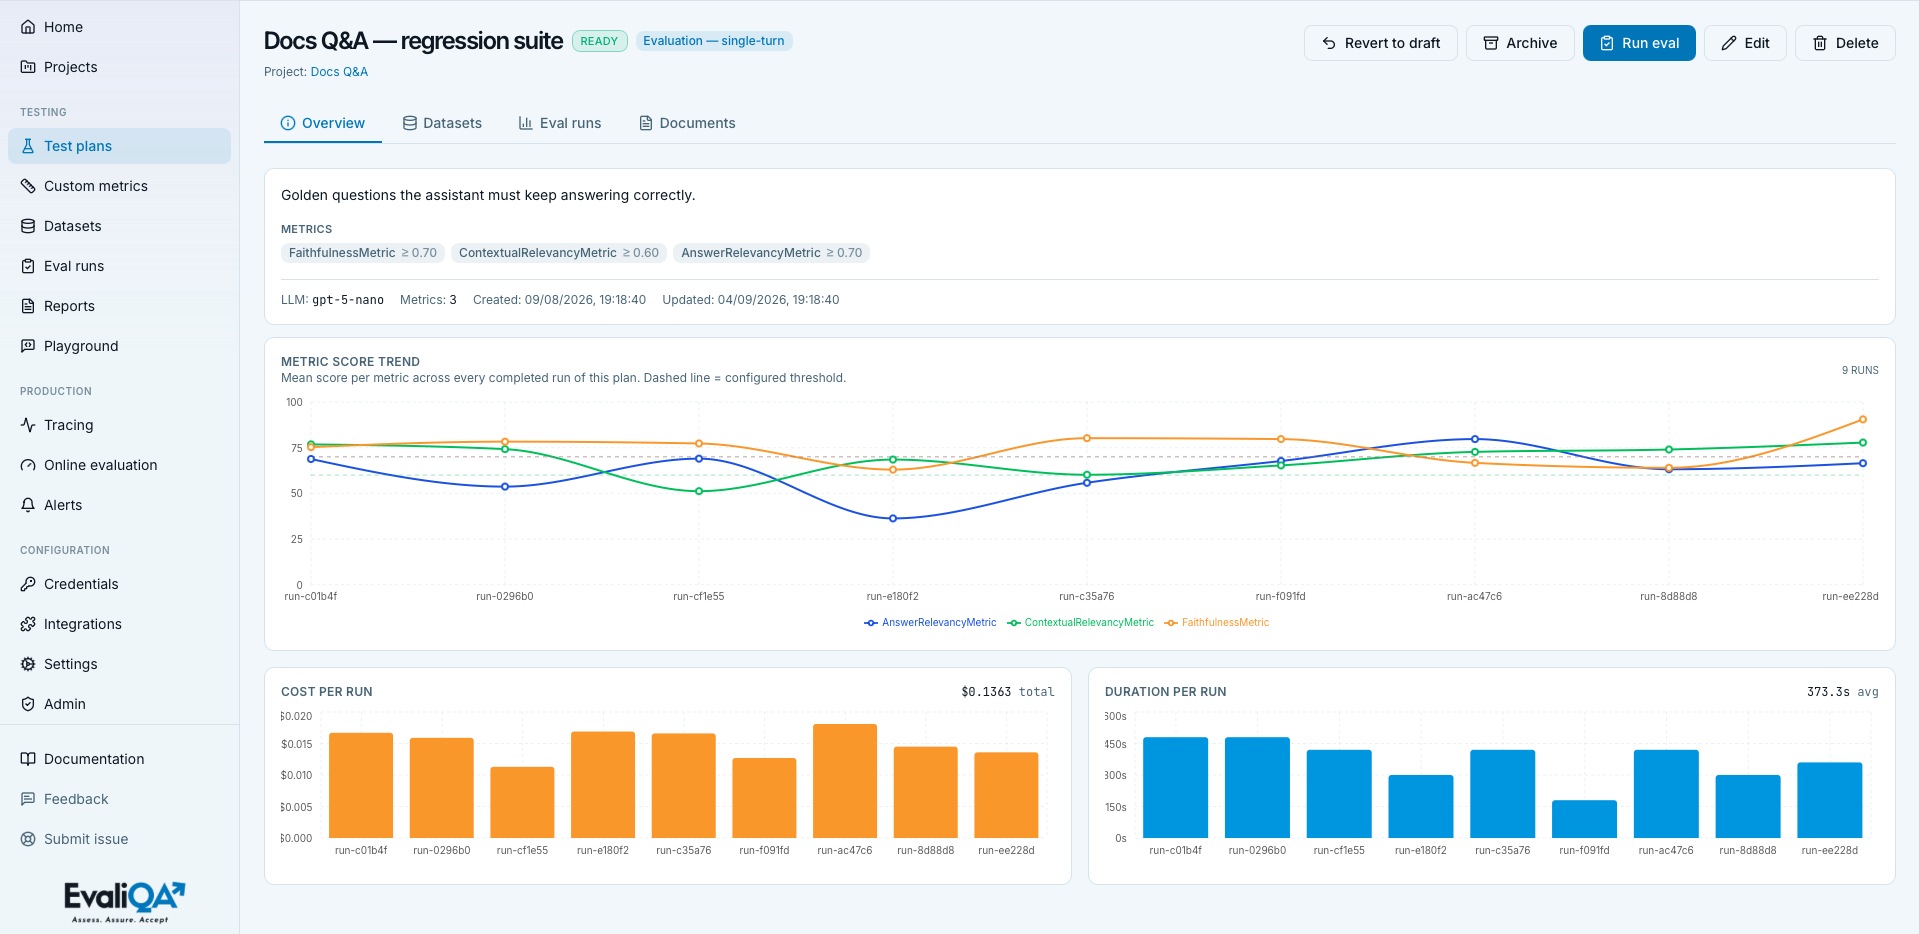Click the FaithfulnessMetric ≥ 0.70 chip
This screenshot has height=934, width=1919.
(363, 253)
